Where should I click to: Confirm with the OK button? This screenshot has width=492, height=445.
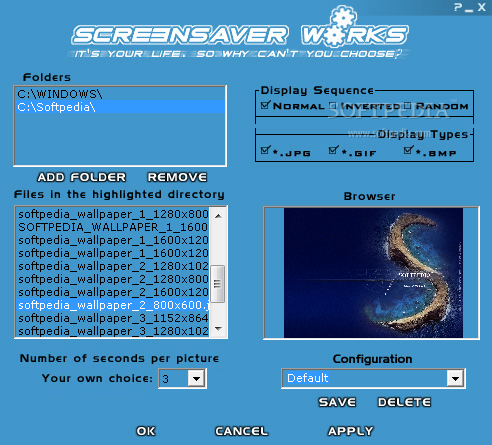tap(146, 431)
